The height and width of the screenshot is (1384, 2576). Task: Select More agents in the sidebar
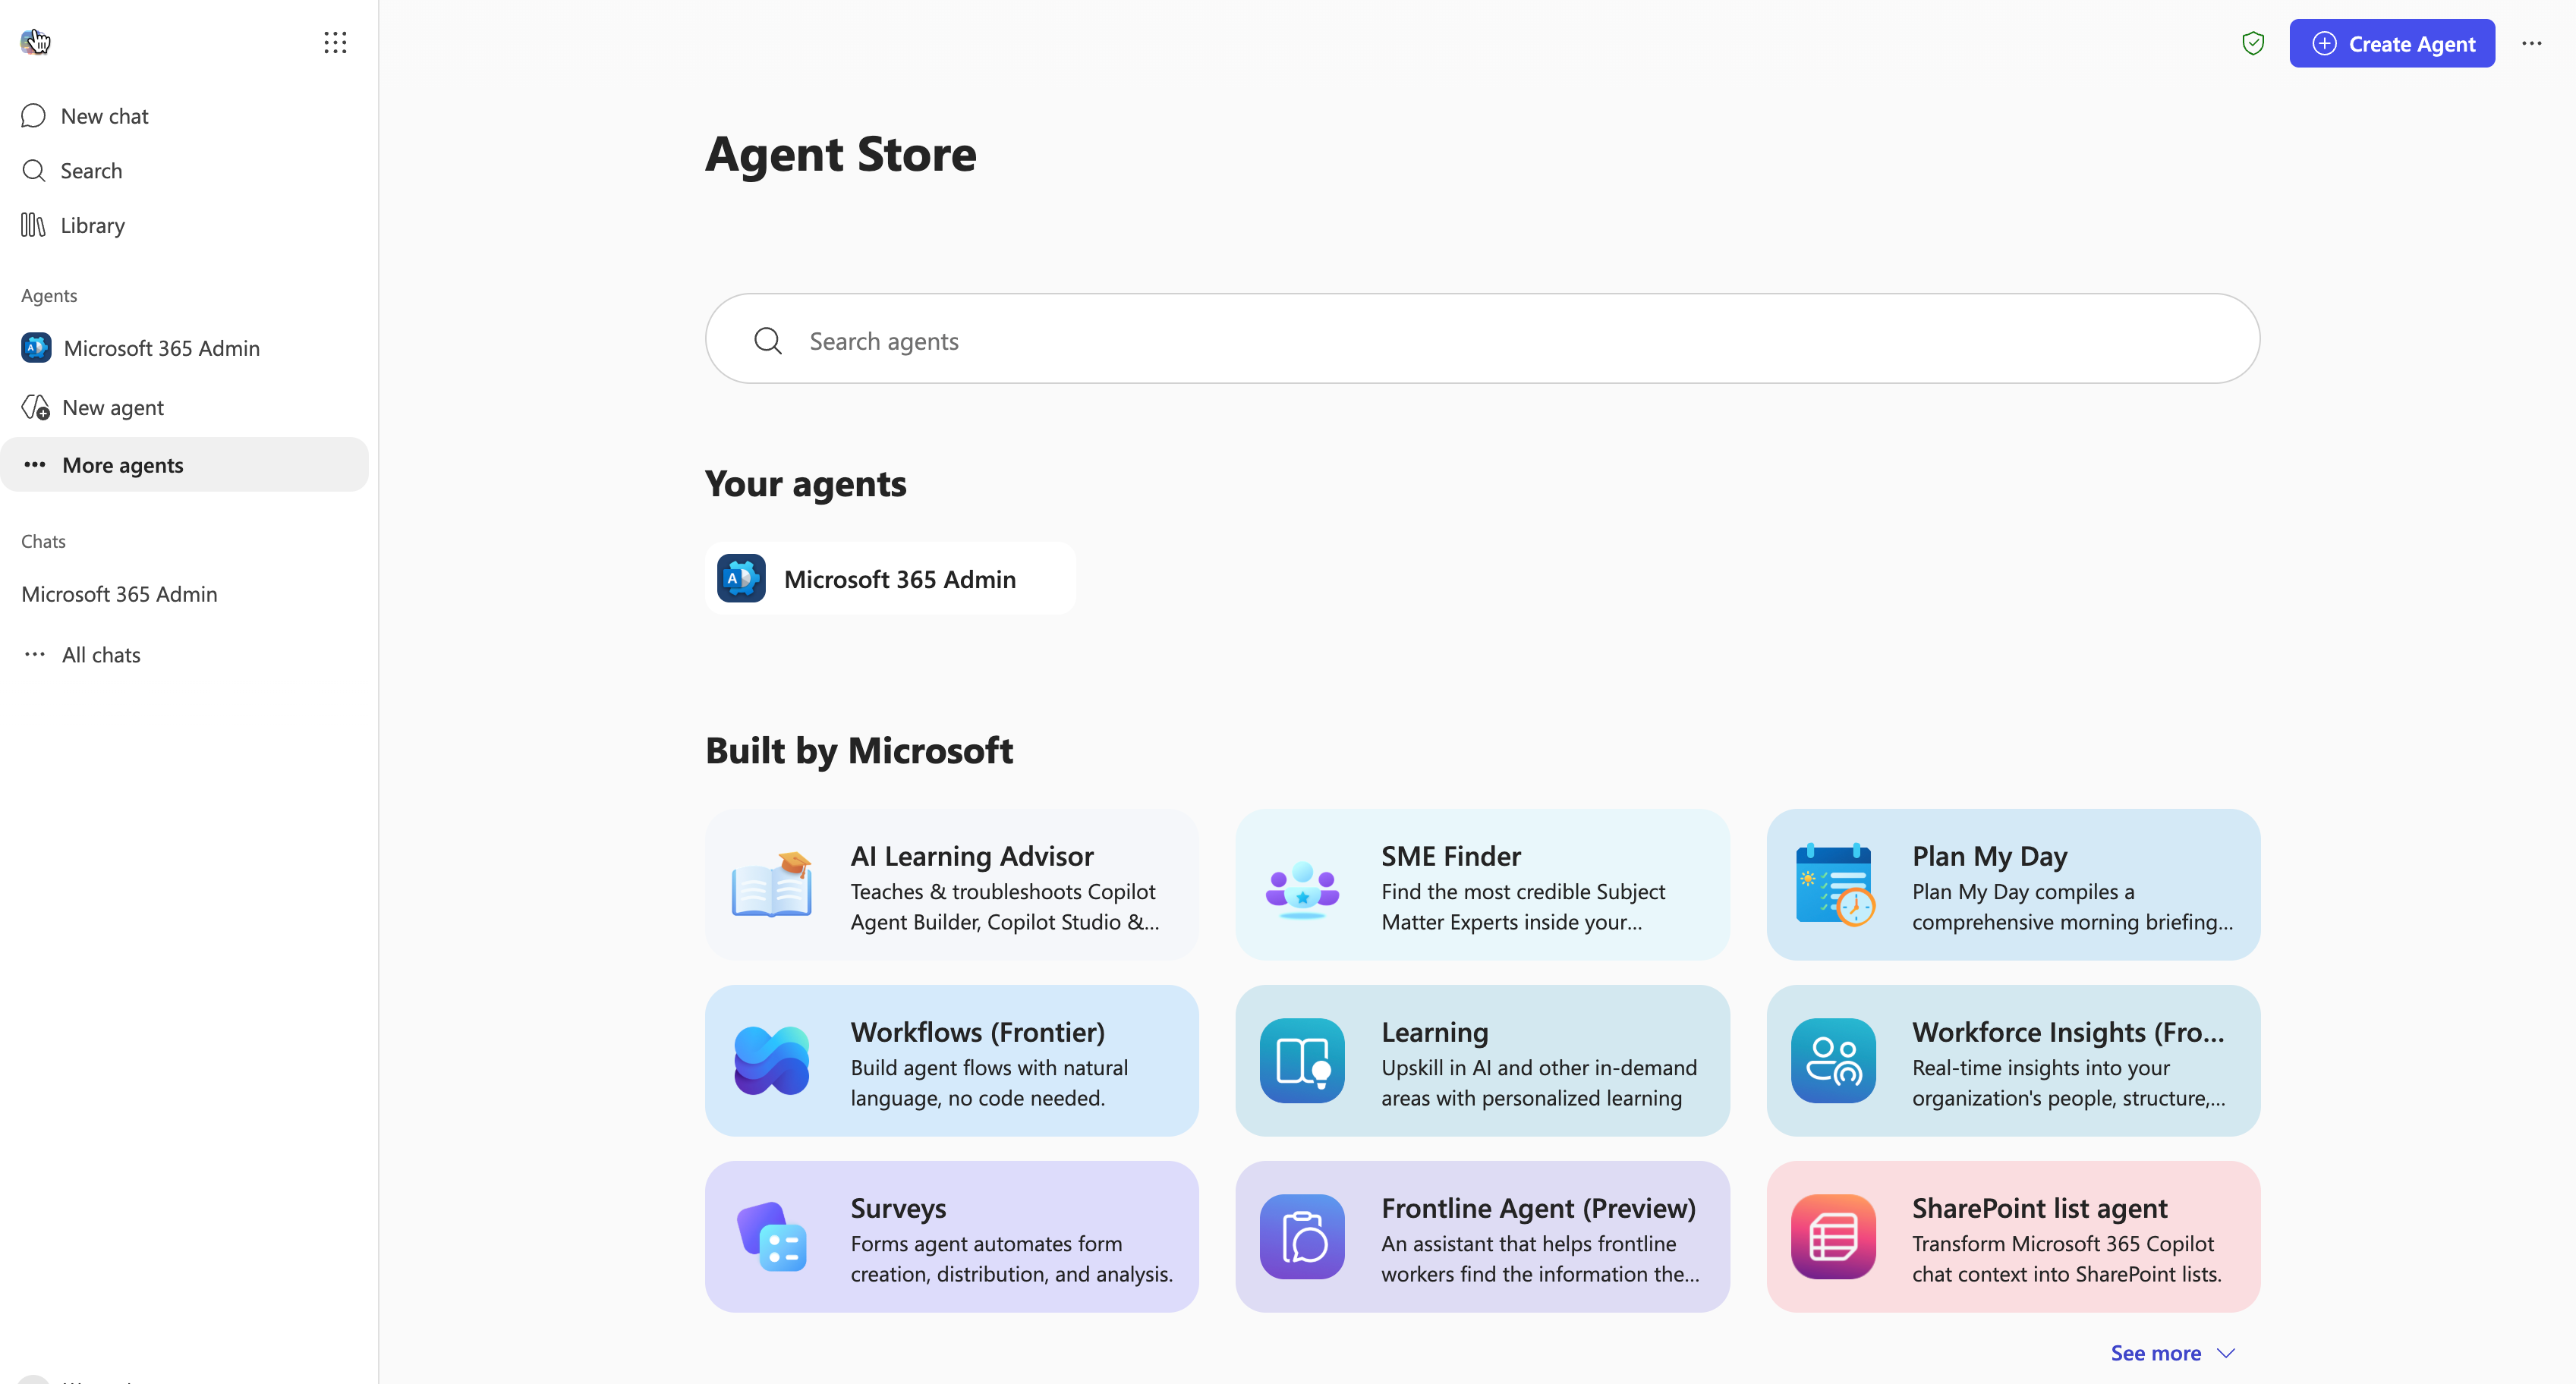coord(185,465)
